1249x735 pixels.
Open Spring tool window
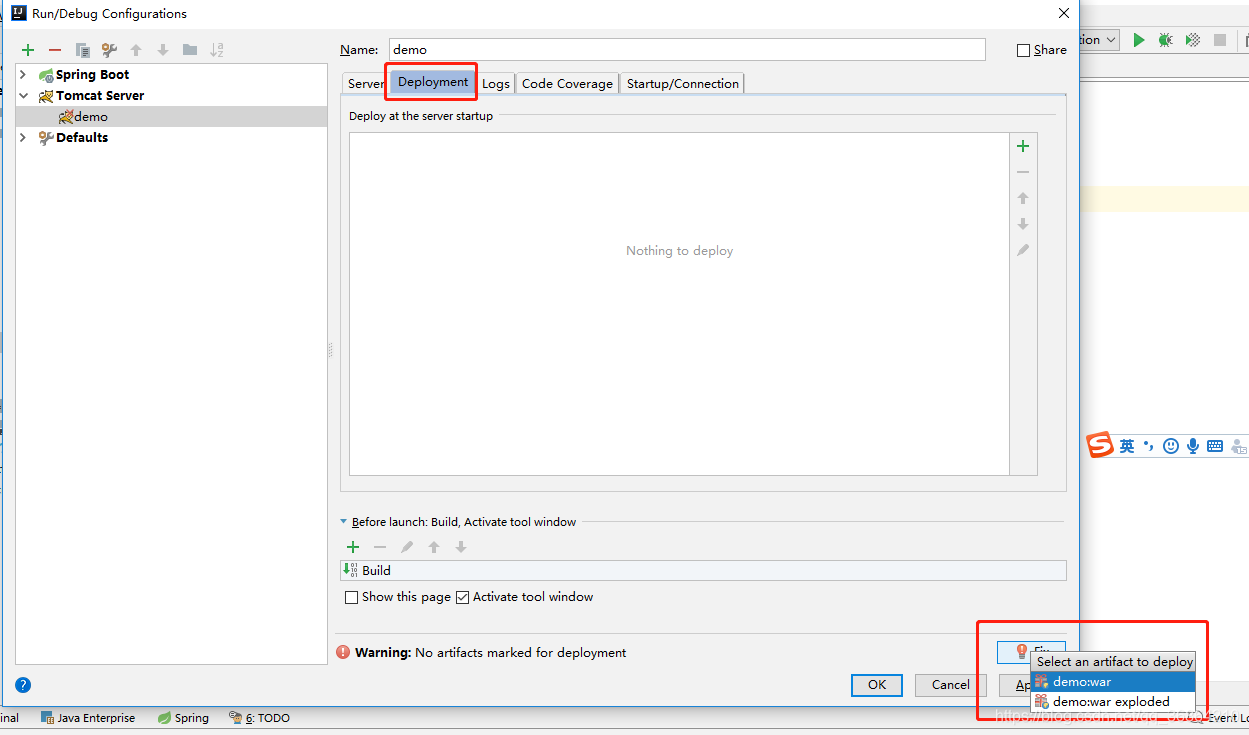pyautogui.click(x=183, y=718)
